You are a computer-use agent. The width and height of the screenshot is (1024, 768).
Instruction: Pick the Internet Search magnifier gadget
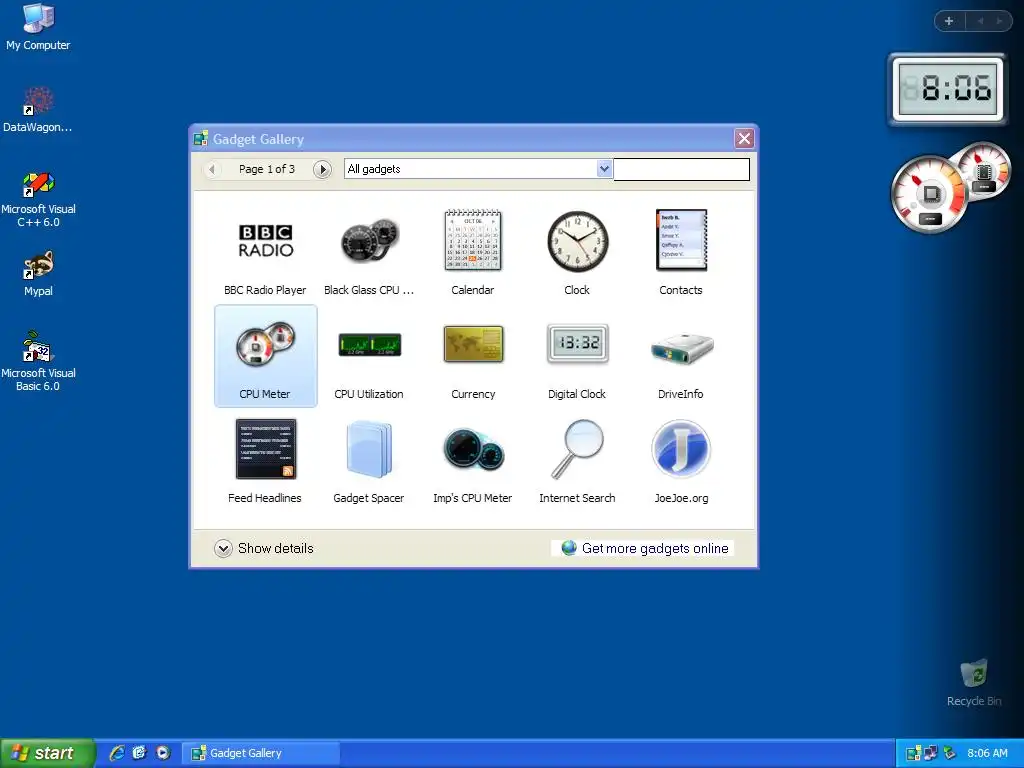pos(577,449)
